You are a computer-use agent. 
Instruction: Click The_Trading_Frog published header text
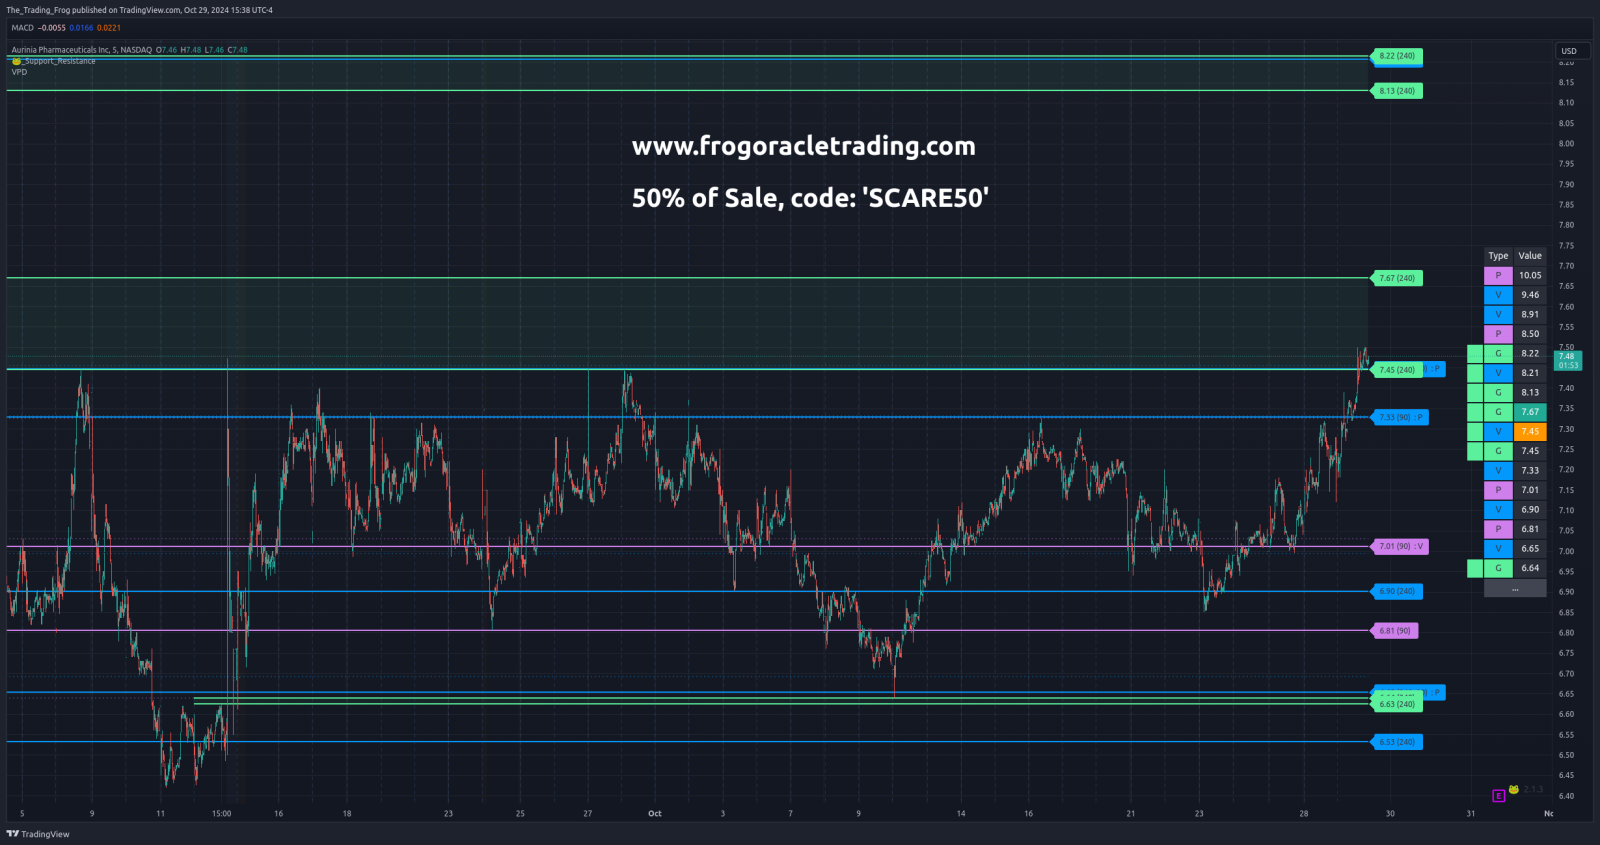point(139,10)
